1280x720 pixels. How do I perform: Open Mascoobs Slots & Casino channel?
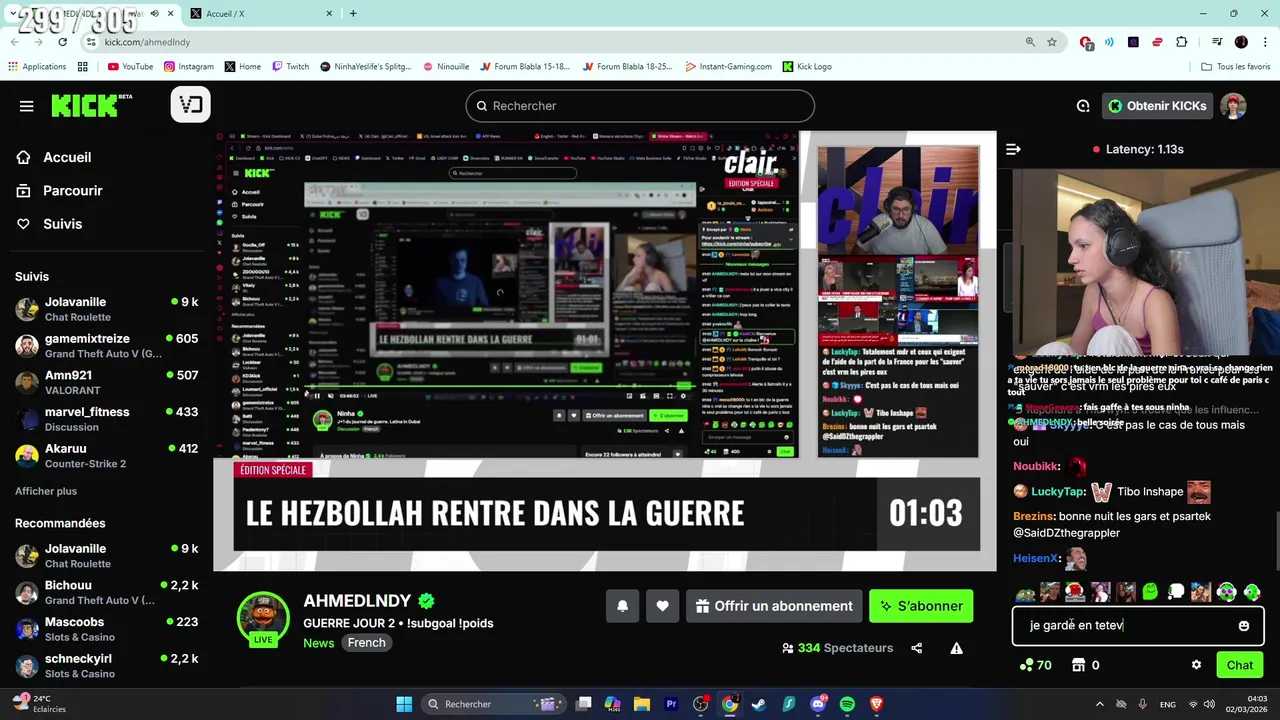pos(106,629)
